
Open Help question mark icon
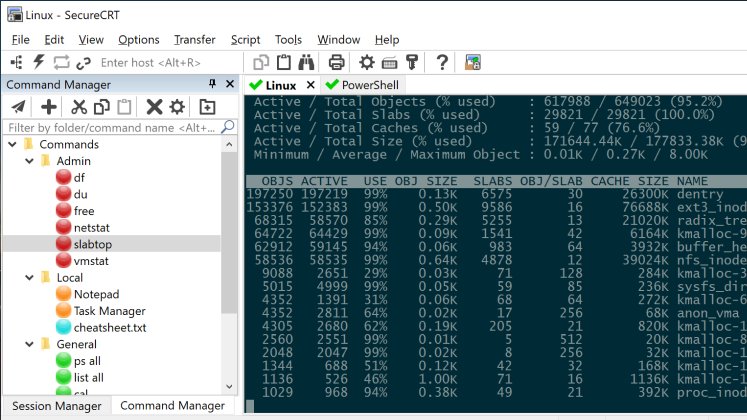click(442, 62)
